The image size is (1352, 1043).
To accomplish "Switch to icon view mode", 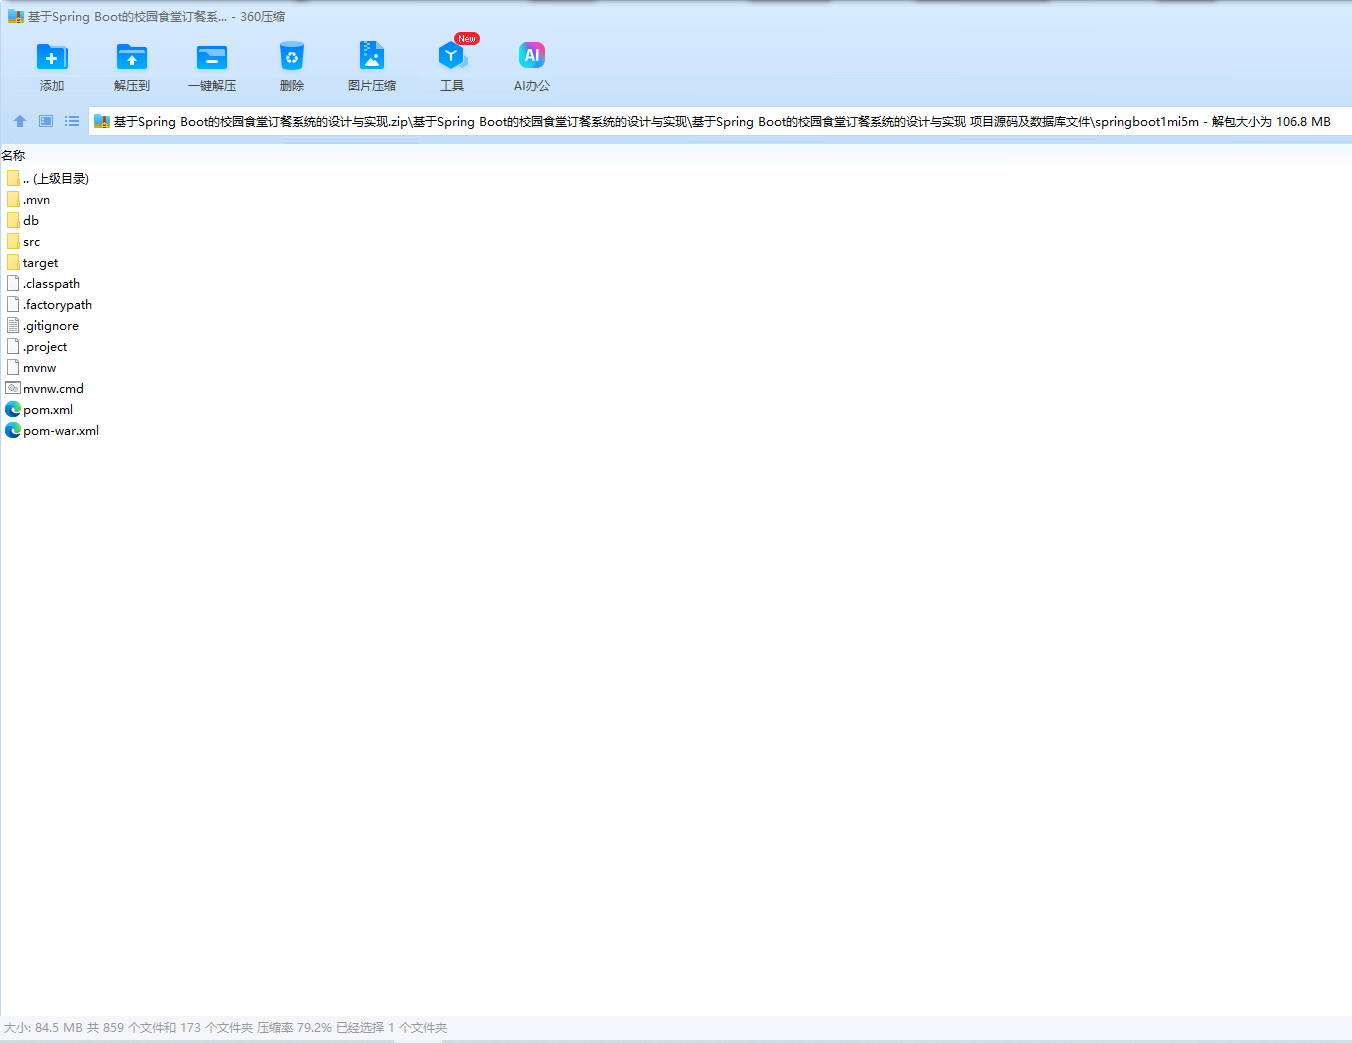I will pyautogui.click(x=46, y=121).
